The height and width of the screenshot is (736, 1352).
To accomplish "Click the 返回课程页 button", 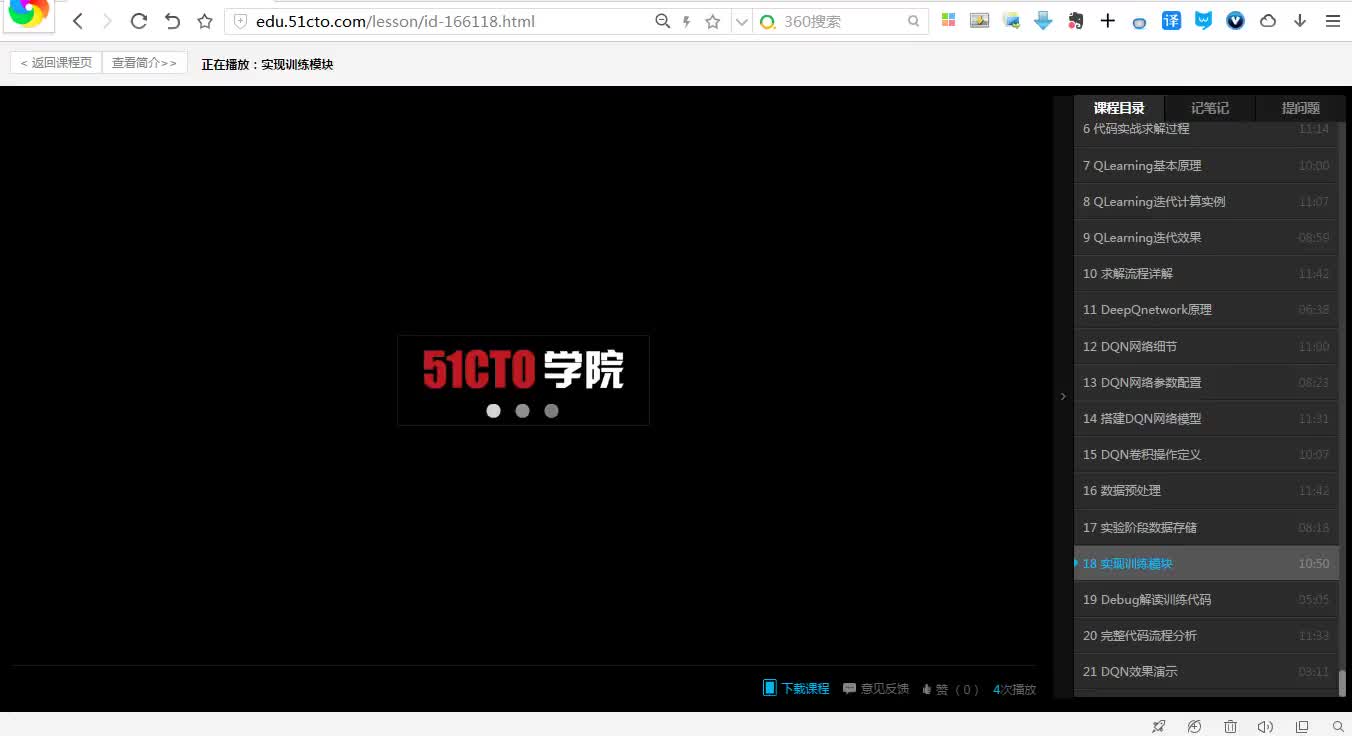I will (56, 63).
